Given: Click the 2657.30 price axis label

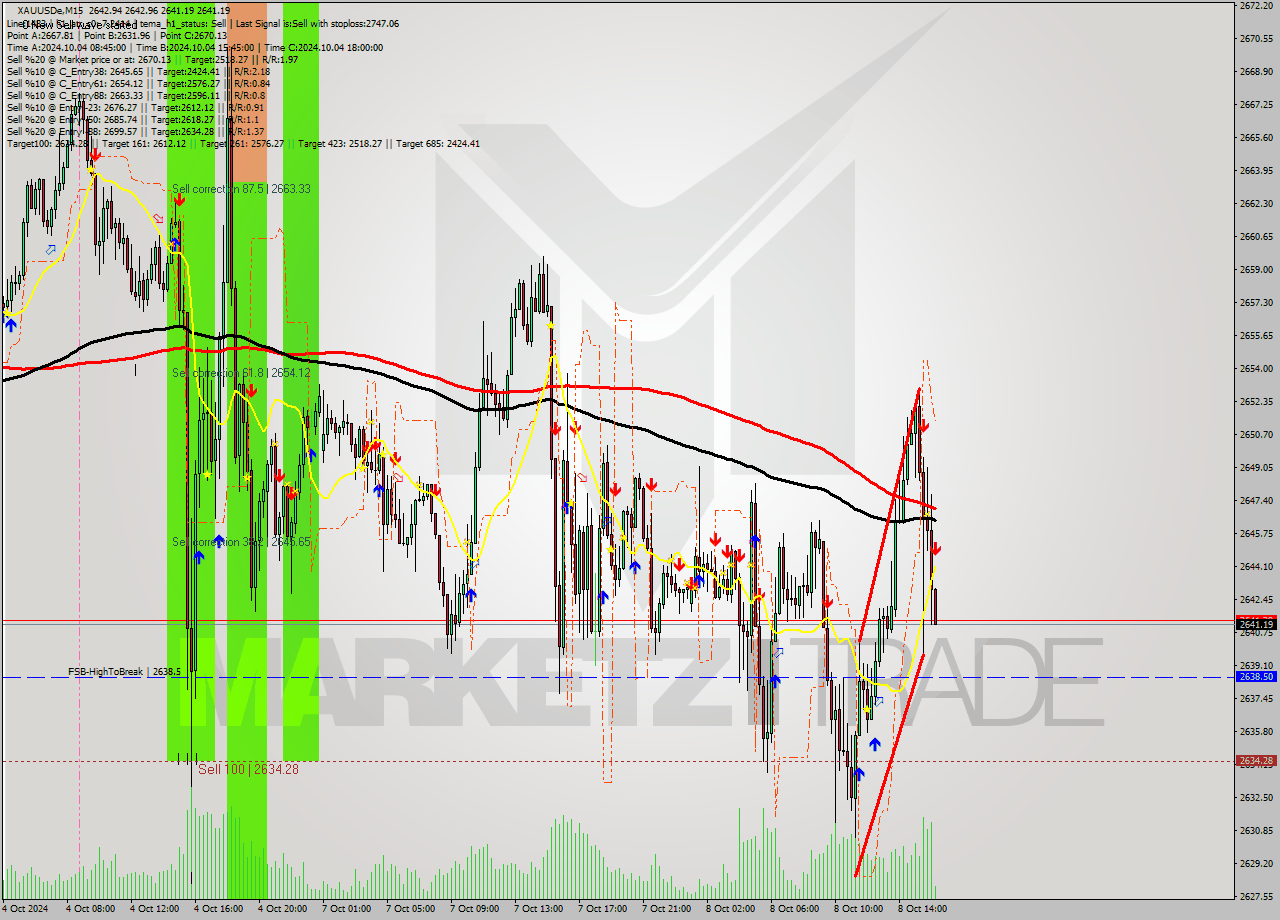Looking at the screenshot, I should (x=1256, y=303).
